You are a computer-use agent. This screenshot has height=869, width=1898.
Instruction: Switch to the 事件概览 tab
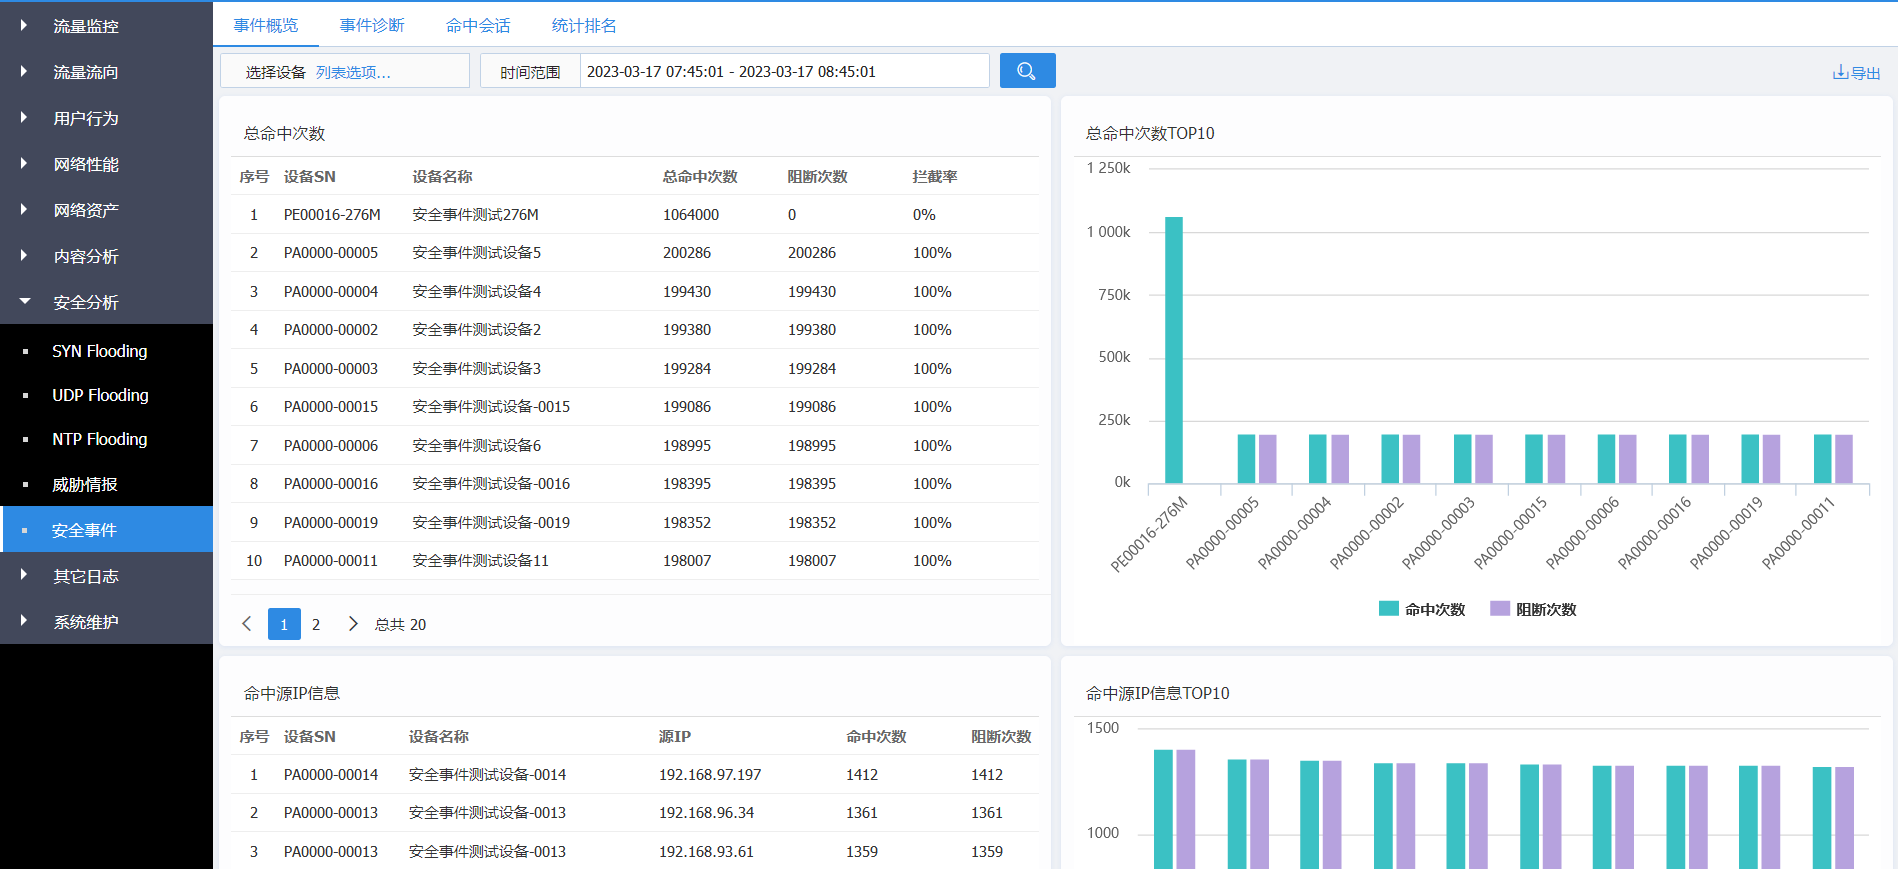[266, 25]
